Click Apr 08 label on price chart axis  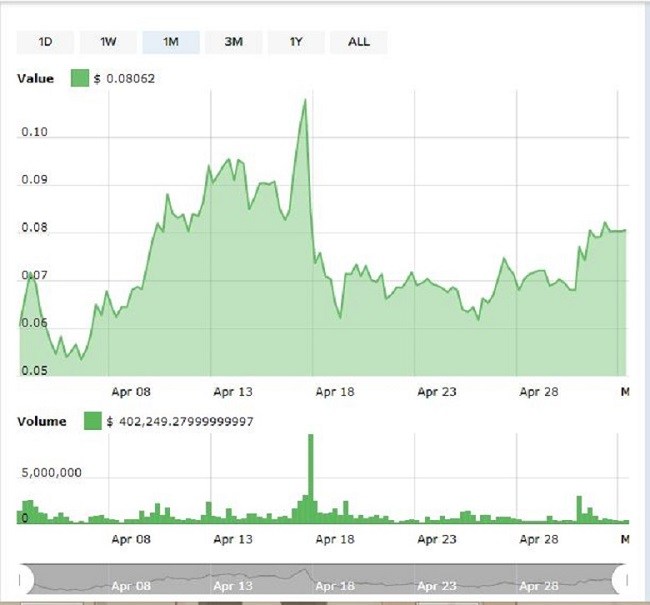pos(131,391)
